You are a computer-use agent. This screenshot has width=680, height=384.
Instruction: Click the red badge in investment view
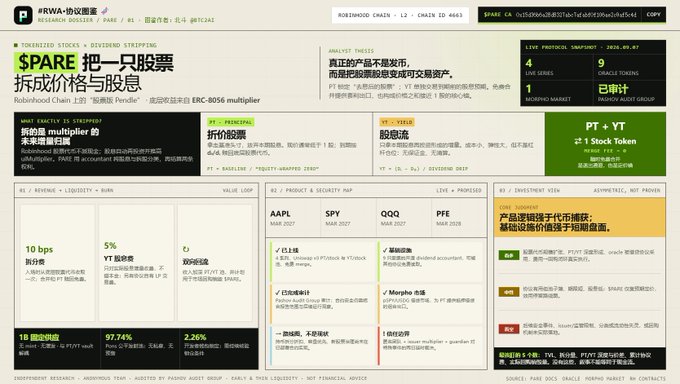coord(509,329)
